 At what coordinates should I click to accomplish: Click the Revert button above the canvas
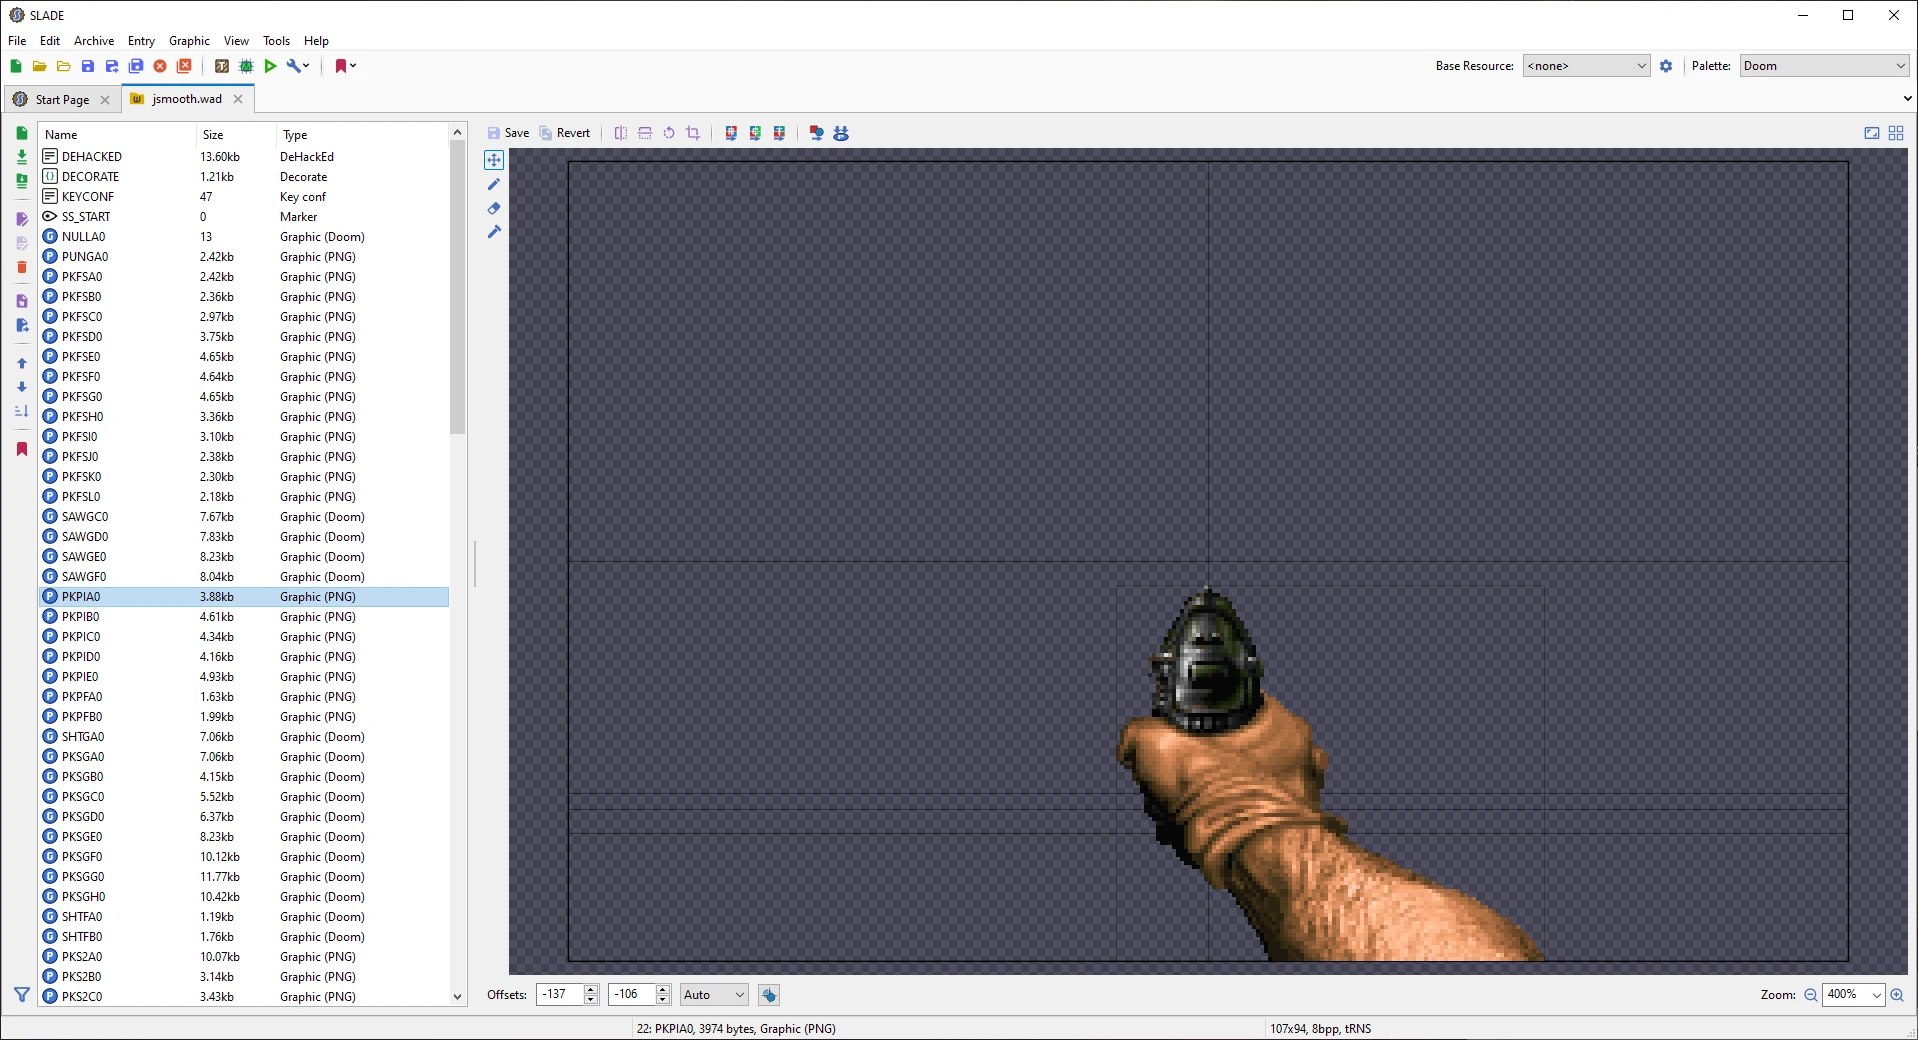point(565,133)
